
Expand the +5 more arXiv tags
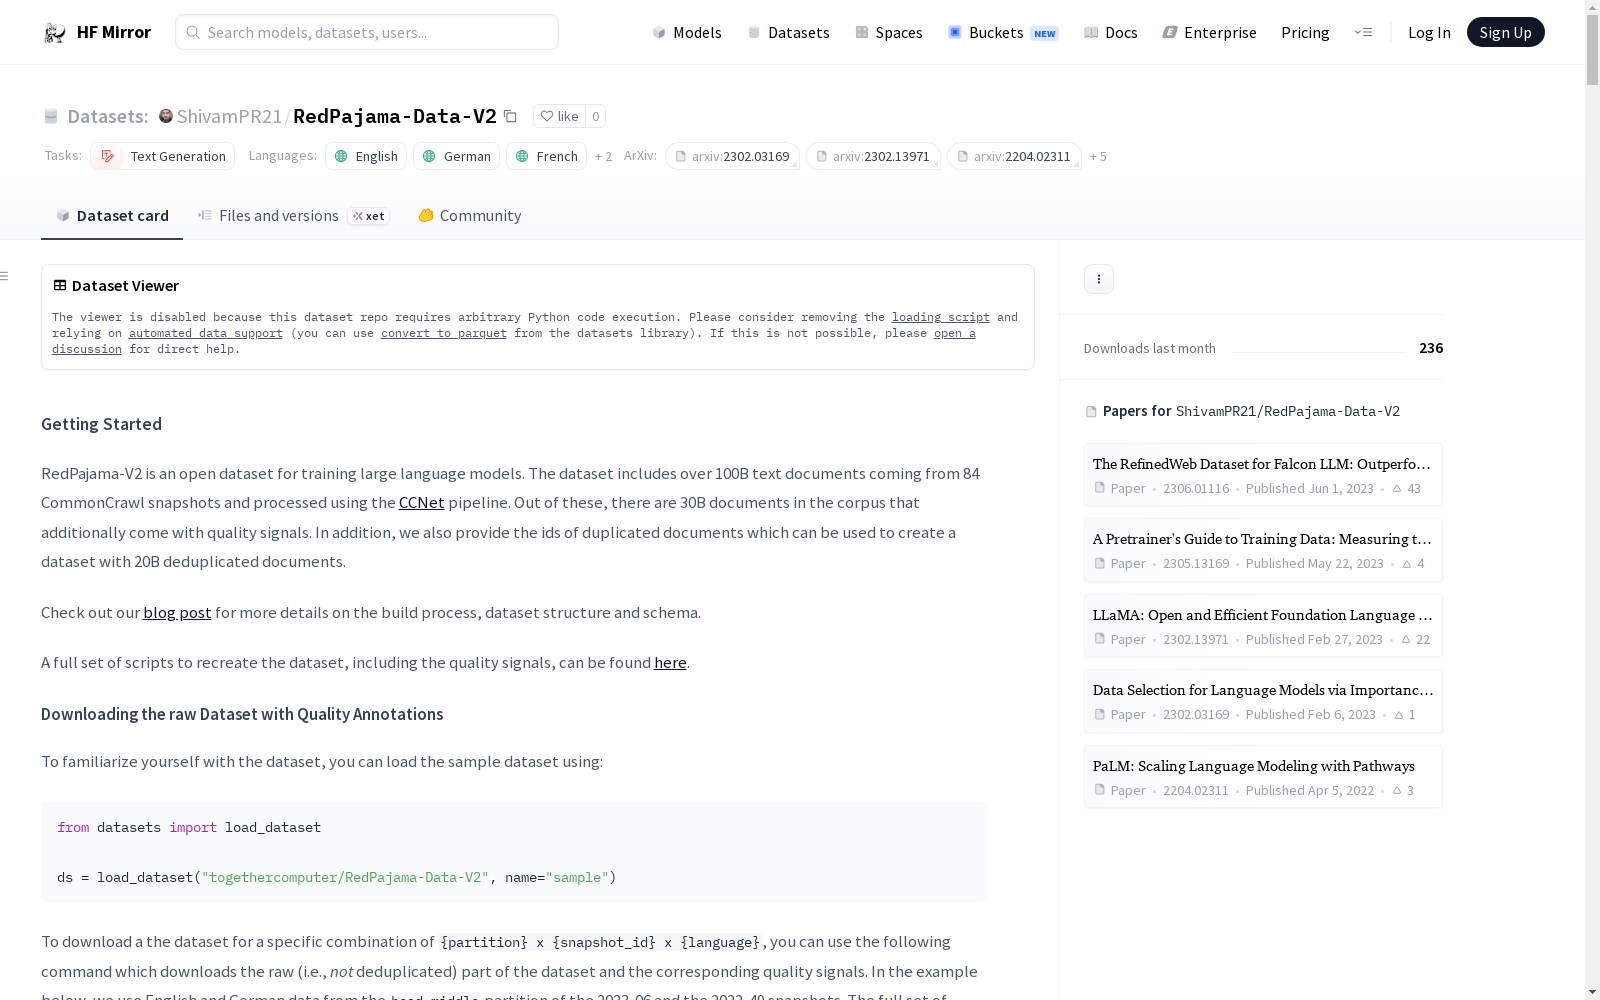[x=1098, y=156]
